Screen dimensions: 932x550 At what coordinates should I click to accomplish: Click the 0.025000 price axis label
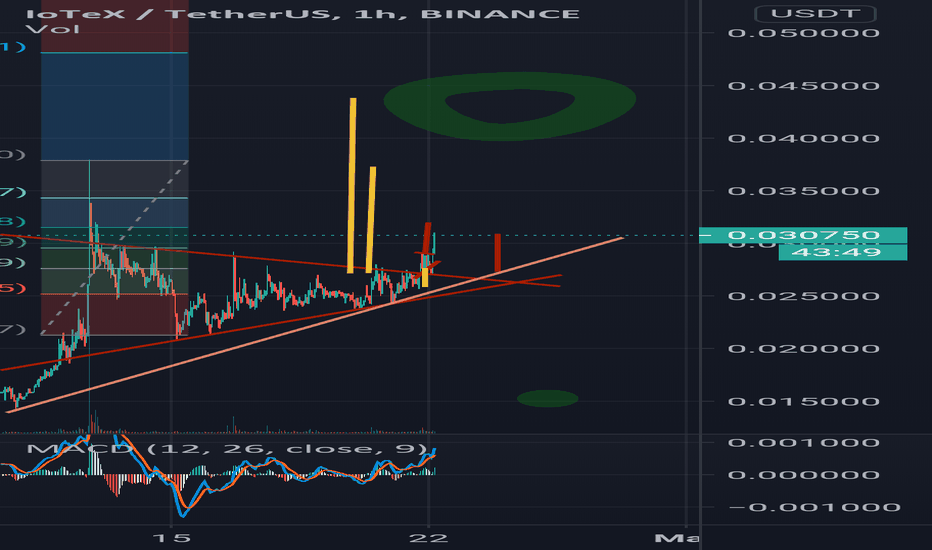tap(804, 296)
